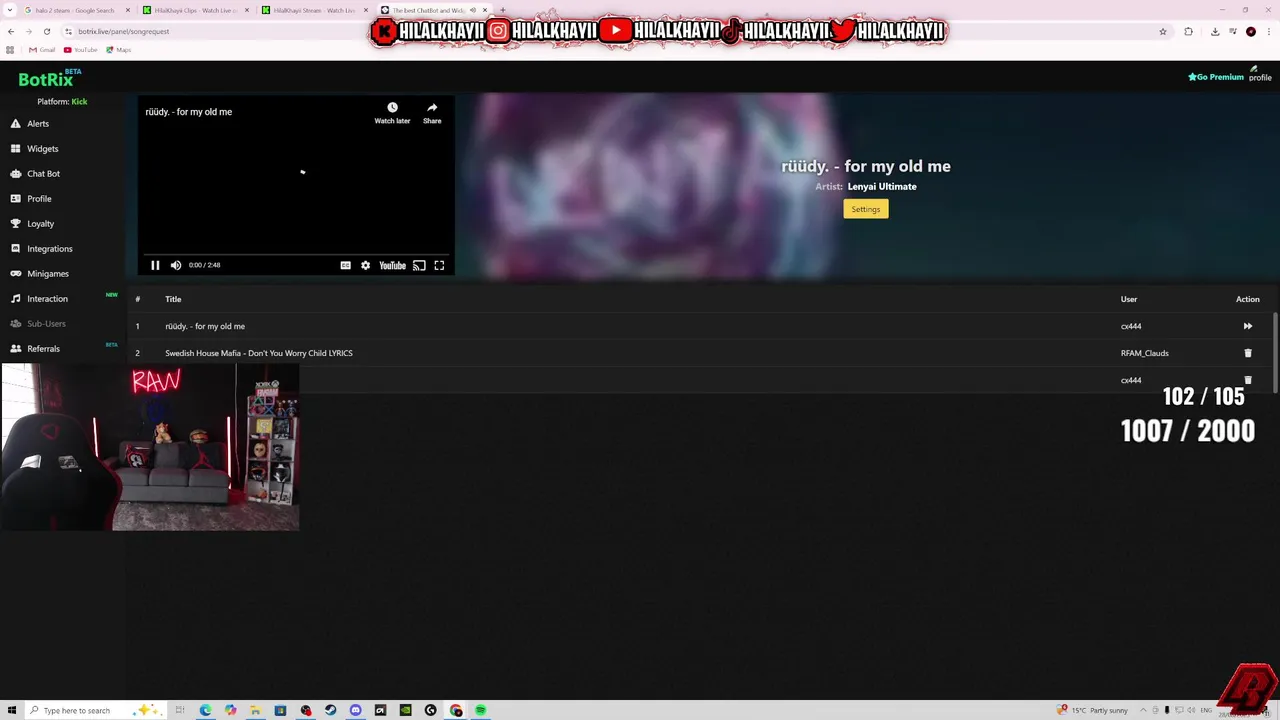
Task: Skip the current song with fast-forward icon
Action: click(x=1247, y=326)
